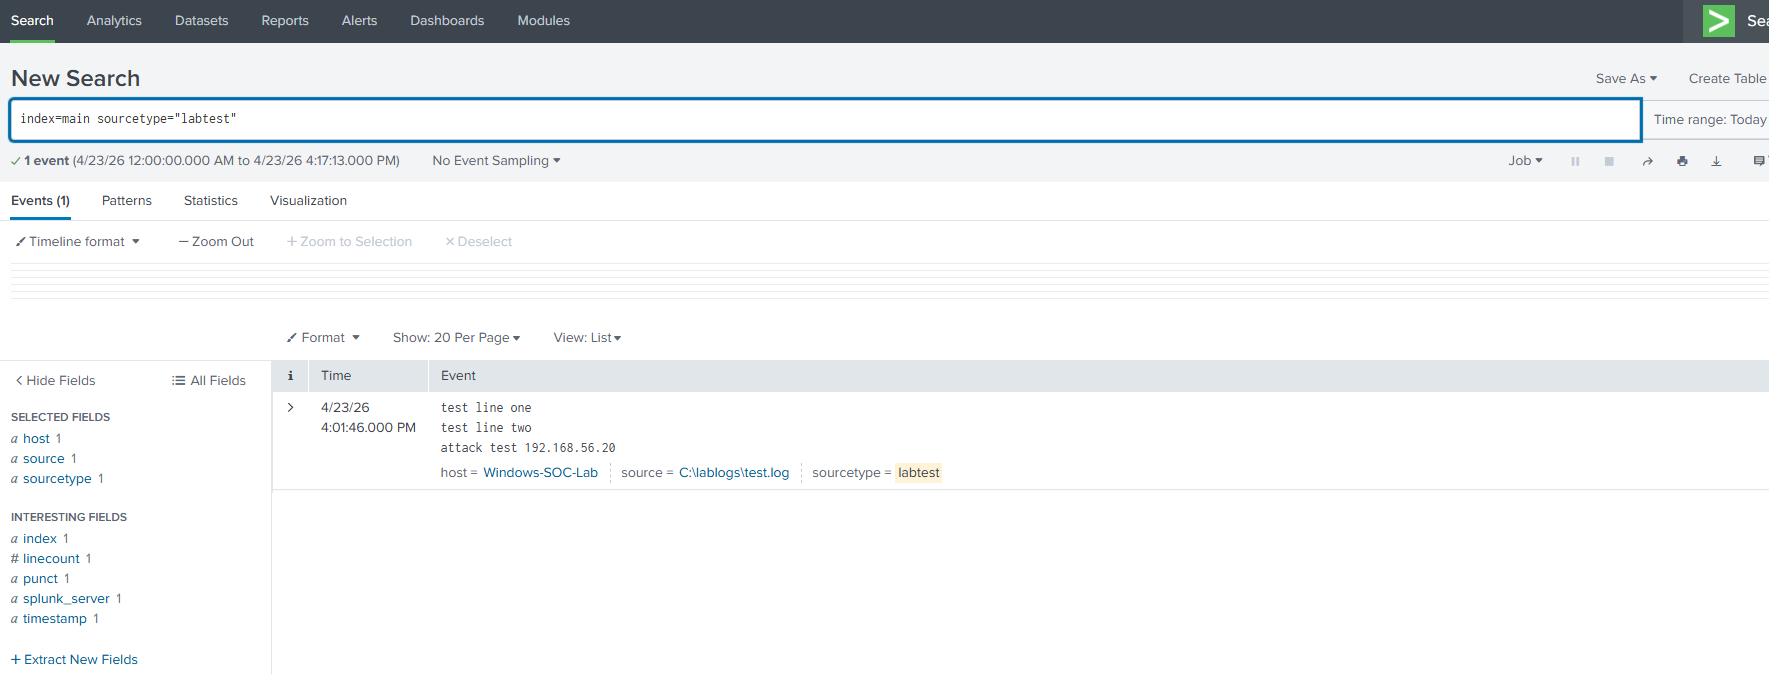Screen dimensions: 1769x674
Task: Open the View: List dropdown
Action: (587, 338)
